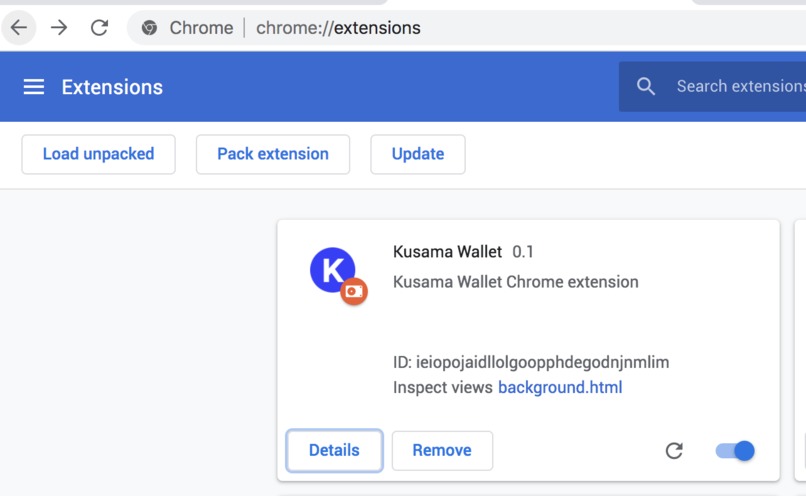Click Load unpacked button
The height and width of the screenshot is (496, 806).
pos(98,154)
